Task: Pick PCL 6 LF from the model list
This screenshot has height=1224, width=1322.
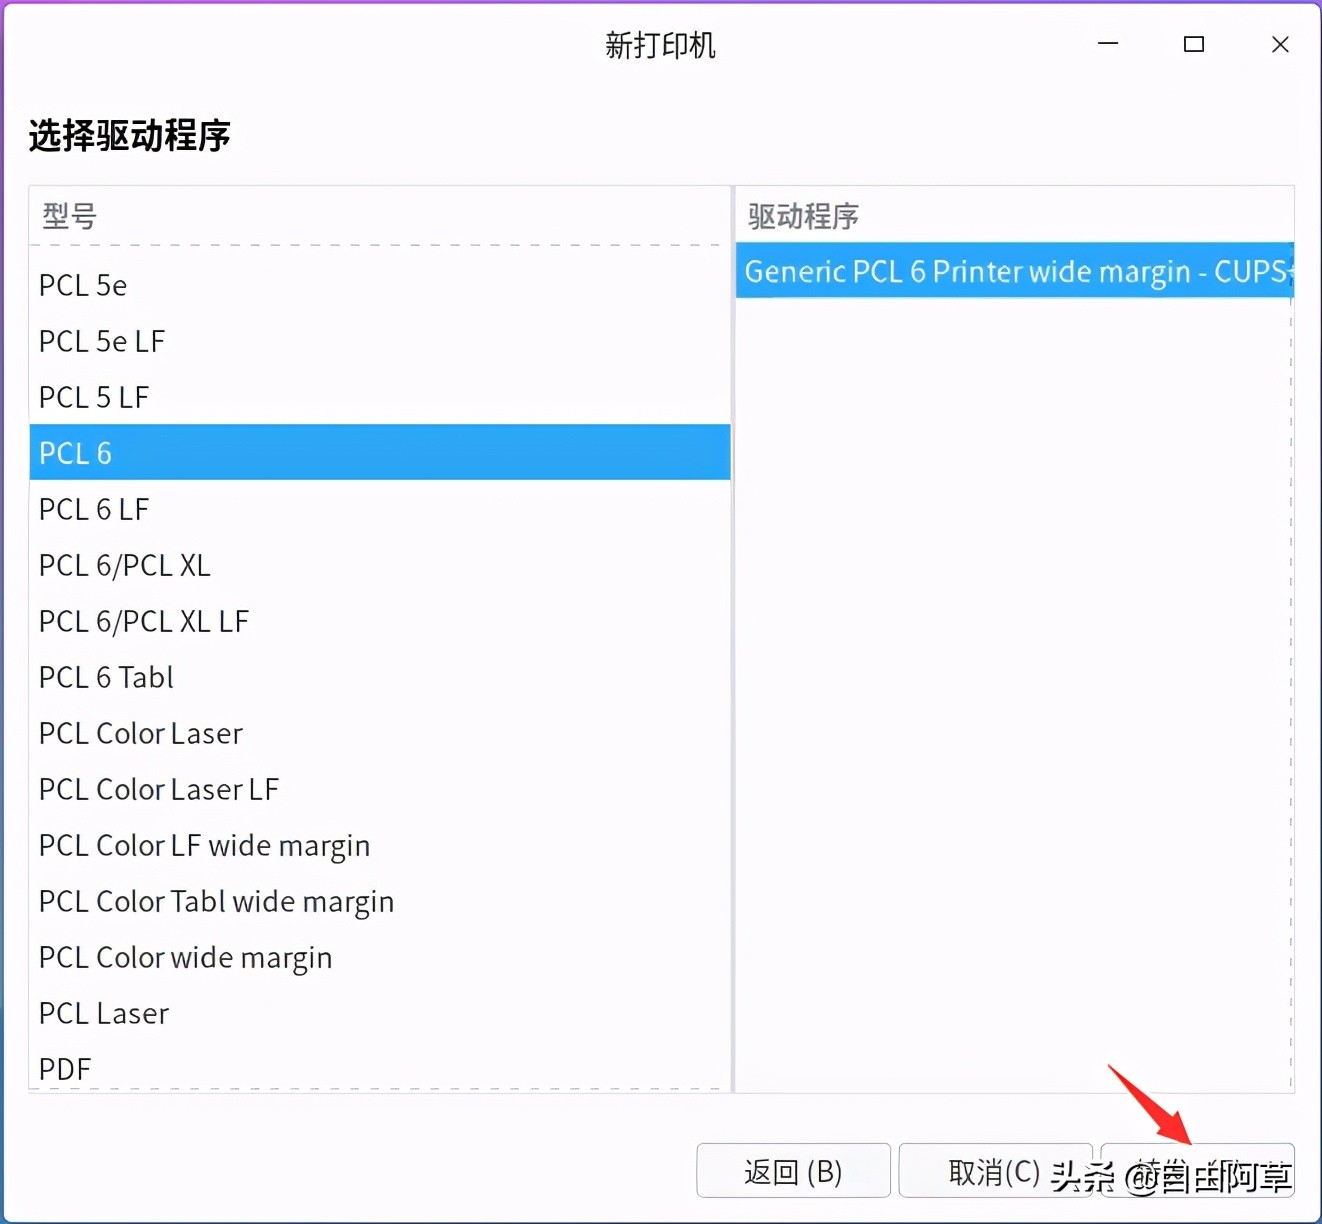Action: 93,509
